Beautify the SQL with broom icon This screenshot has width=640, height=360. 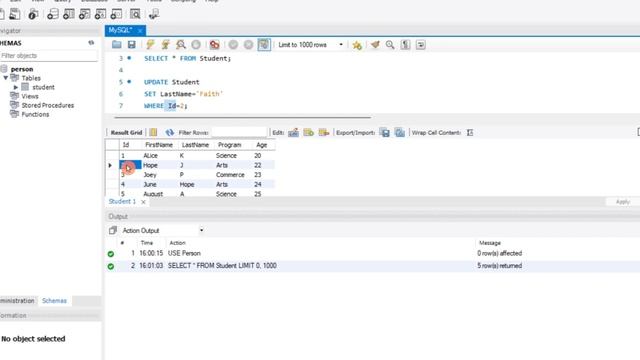coord(375,44)
